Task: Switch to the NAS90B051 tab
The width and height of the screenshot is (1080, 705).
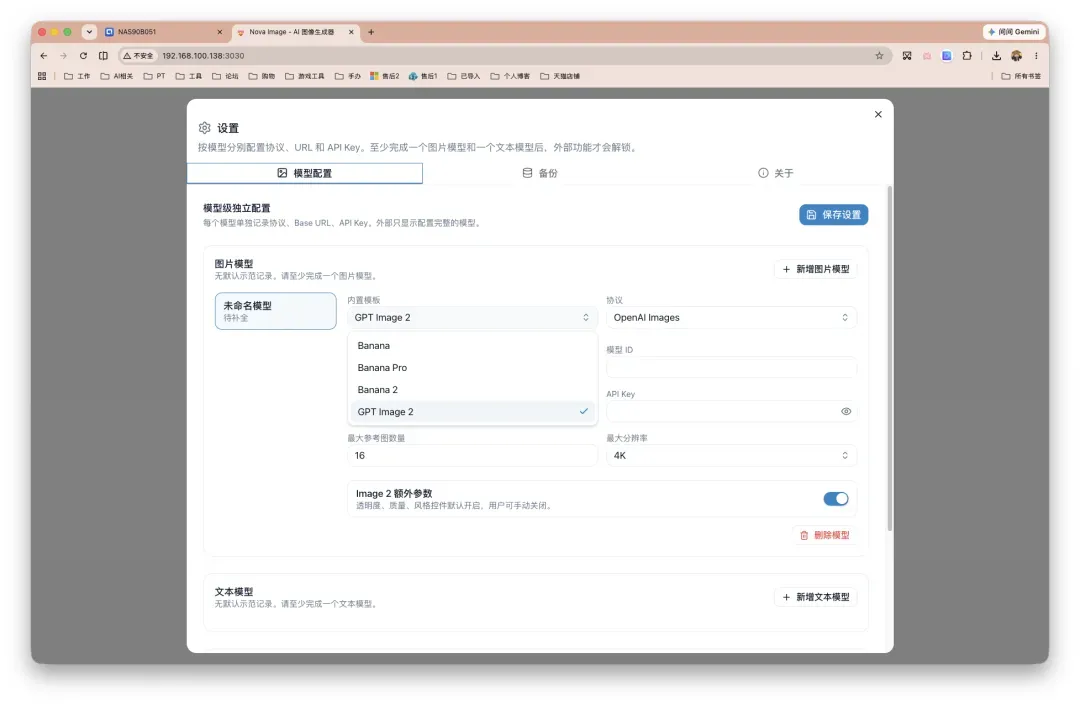Action: [x=163, y=32]
